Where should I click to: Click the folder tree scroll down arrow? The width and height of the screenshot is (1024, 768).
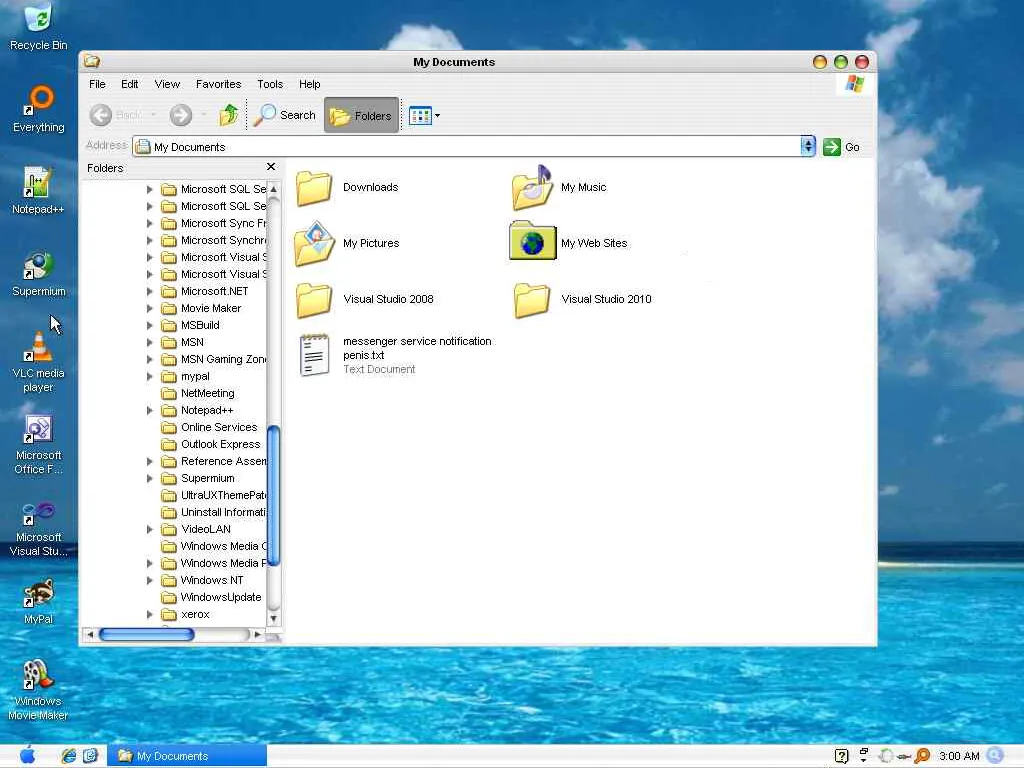click(x=274, y=618)
